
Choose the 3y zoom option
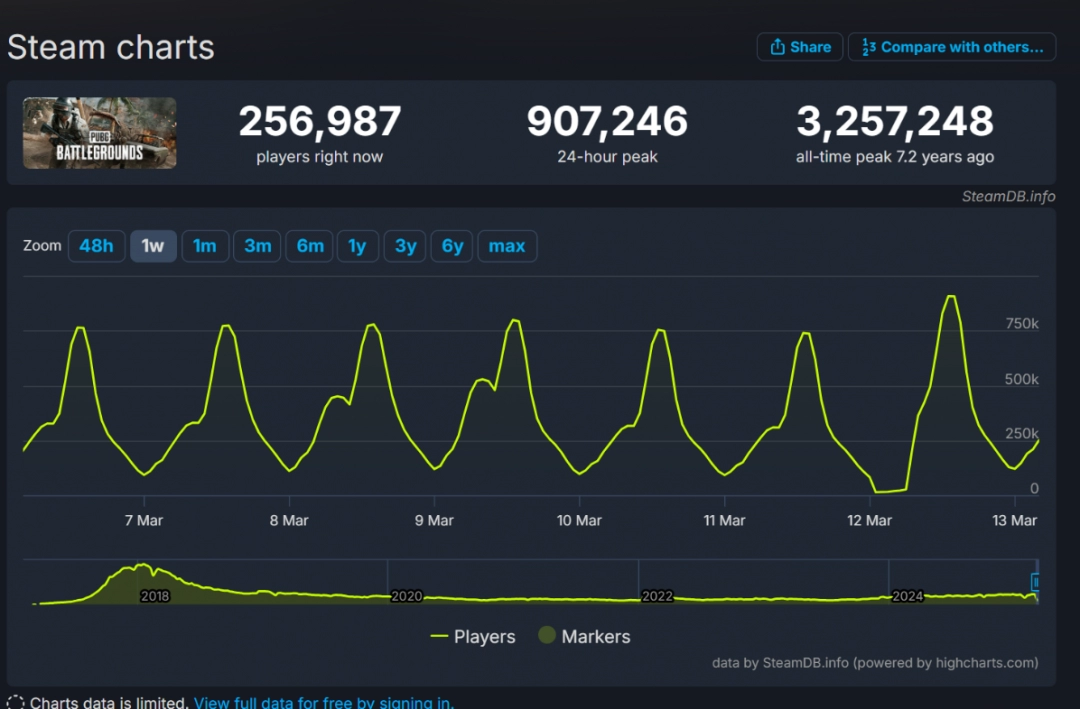(x=405, y=246)
